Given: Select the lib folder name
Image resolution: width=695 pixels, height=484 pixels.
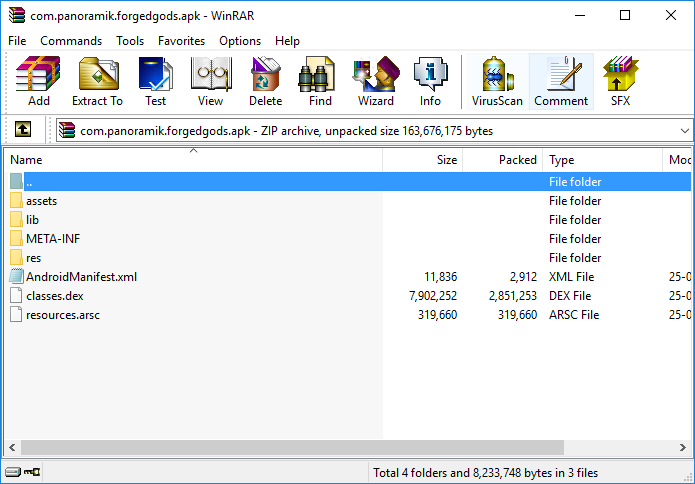Looking at the screenshot, I should point(32,220).
